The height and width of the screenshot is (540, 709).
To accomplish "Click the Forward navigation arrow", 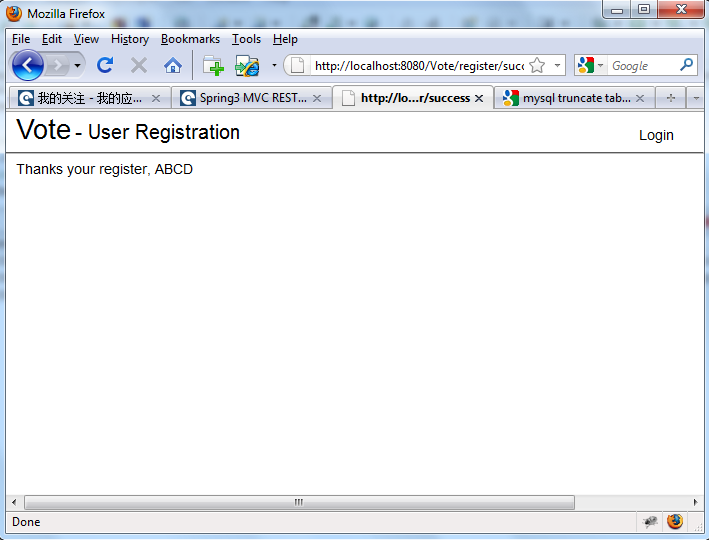I will pos(58,66).
